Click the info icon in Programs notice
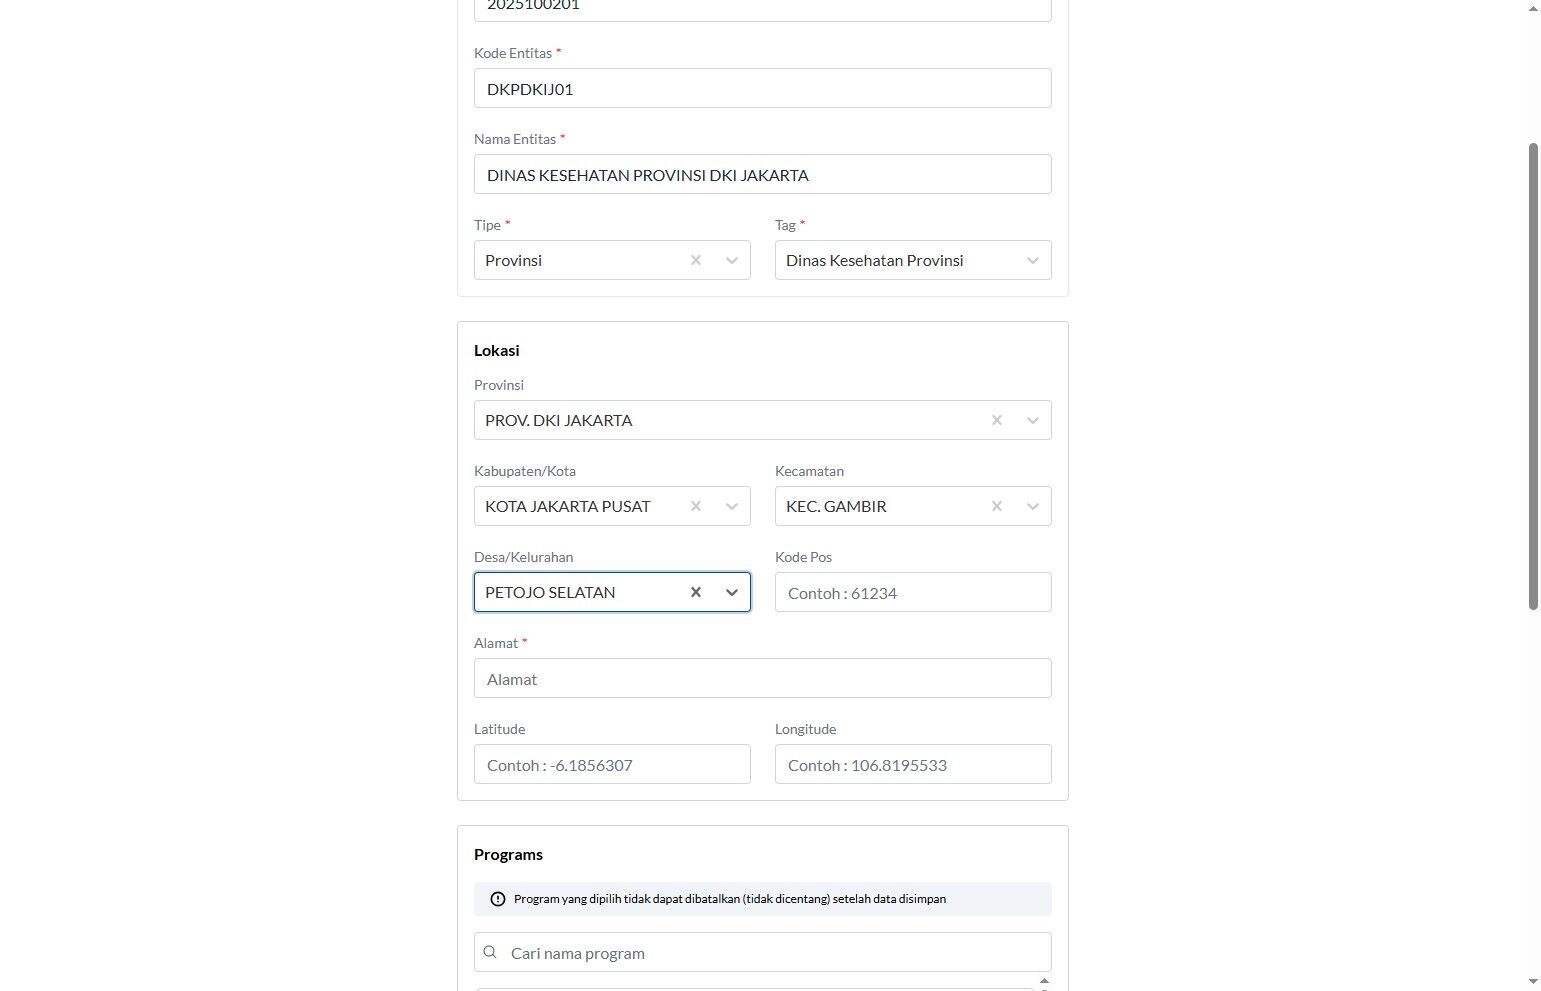The width and height of the screenshot is (1541, 991). tap(498, 899)
